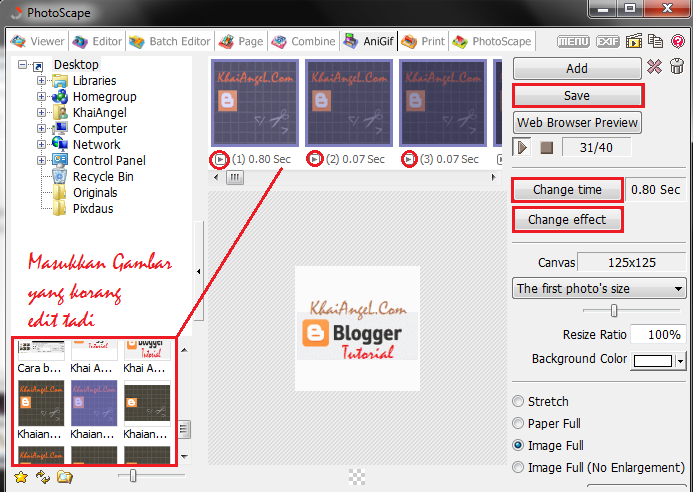Select frame 3 thumbnail in the filmstrip
This screenshot has height=492, width=693.
(443, 103)
